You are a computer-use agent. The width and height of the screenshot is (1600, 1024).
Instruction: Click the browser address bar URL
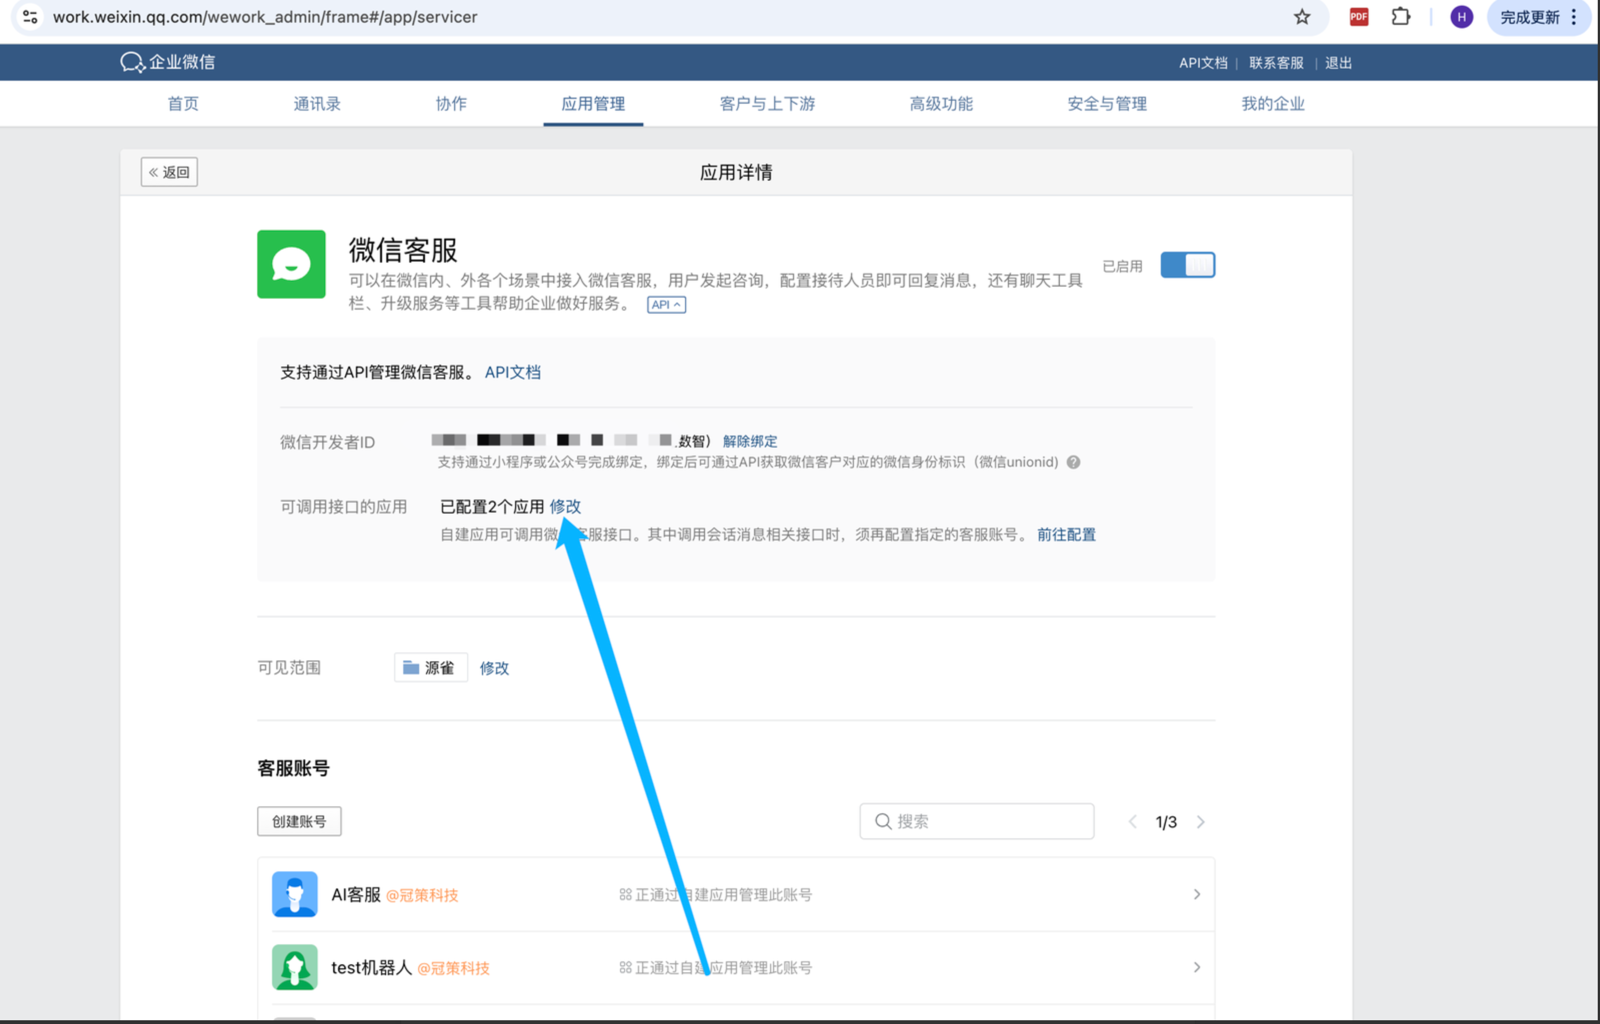point(265,17)
